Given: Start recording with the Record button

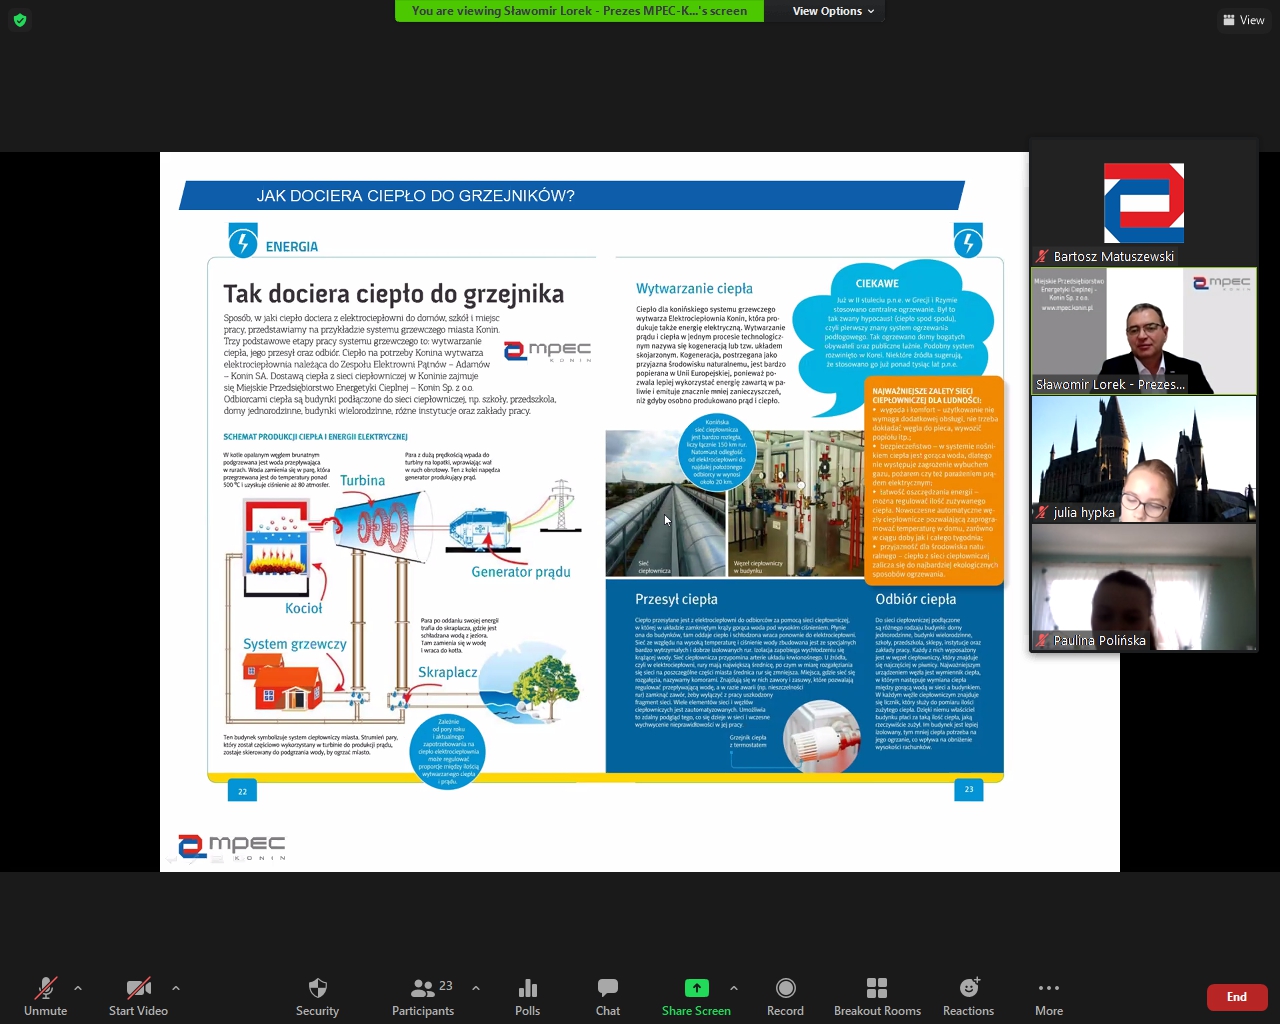Looking at the screenshot, I should (x=785, y=996).
